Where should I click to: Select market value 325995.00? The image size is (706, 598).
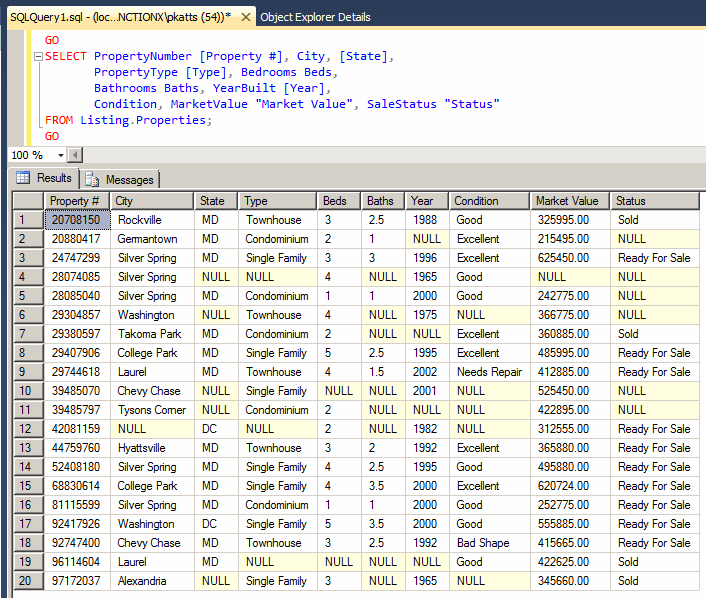tap(570, 220)
